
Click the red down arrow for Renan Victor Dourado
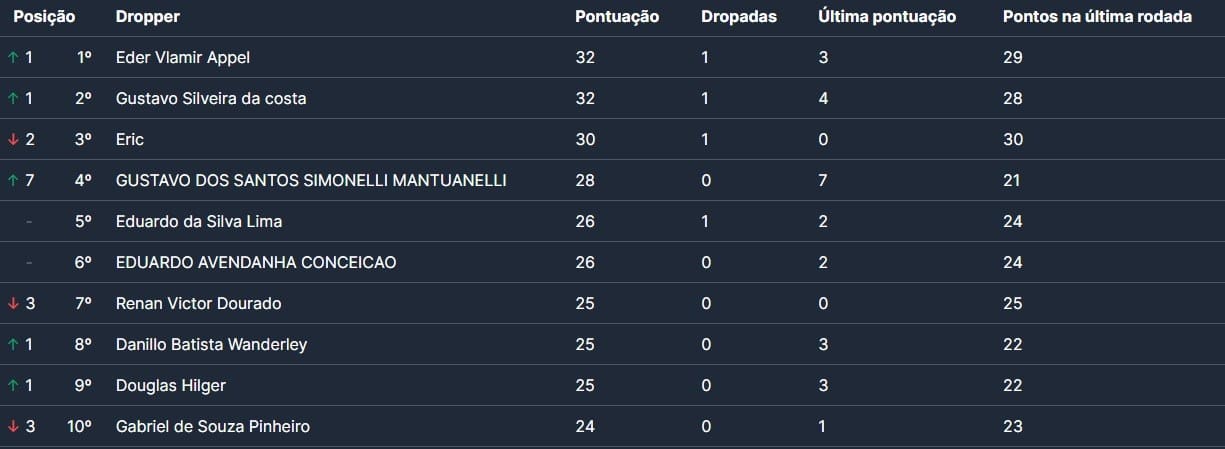(13, 304)
